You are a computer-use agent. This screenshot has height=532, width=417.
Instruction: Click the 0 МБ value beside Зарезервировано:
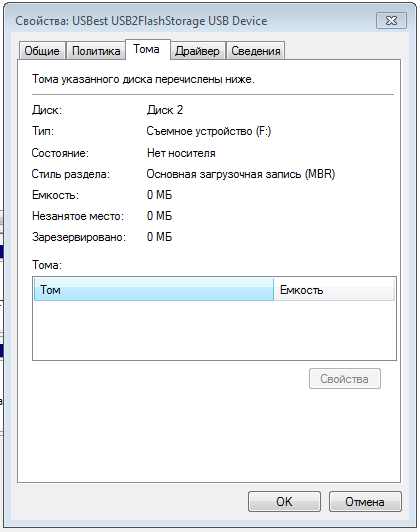tap(159, 237)
